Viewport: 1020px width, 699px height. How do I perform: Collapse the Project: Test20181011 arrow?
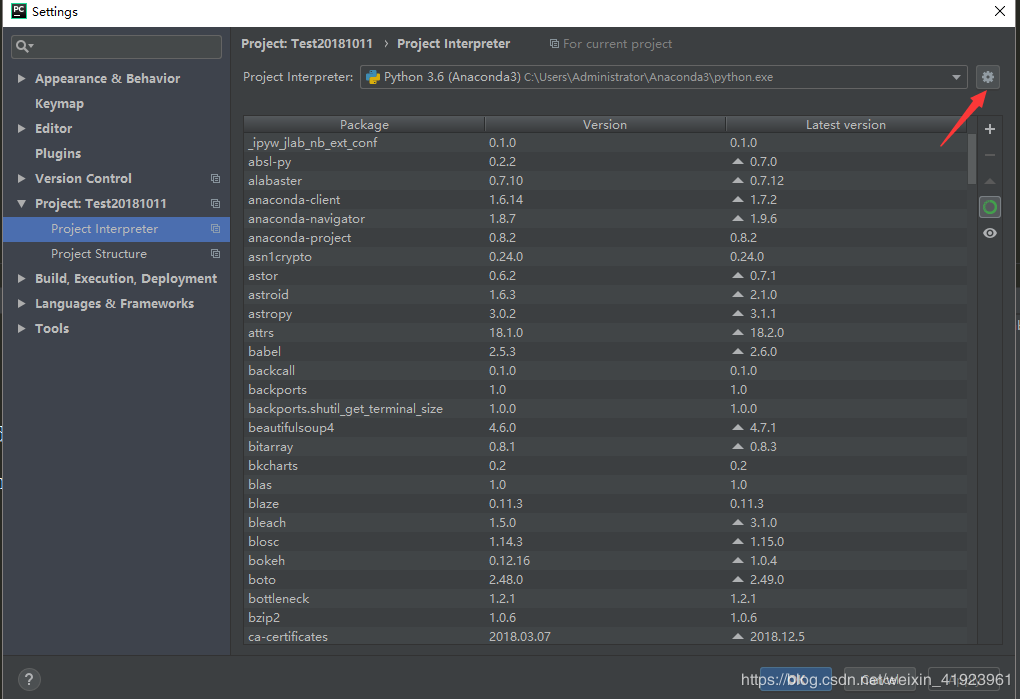(21, 204)
